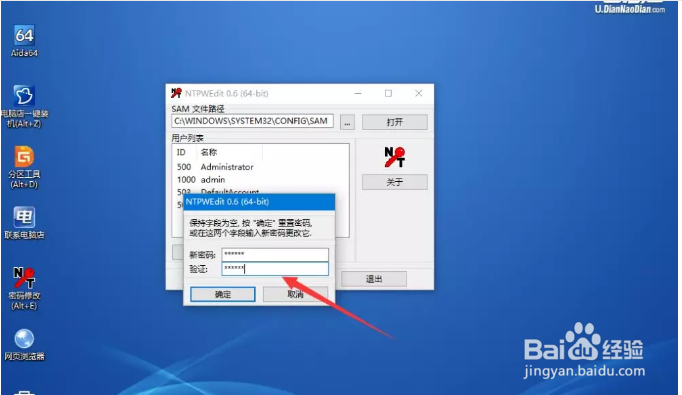The image size is (682, 395).
Task: Click the 关于 button
Action: pos(394,182)
